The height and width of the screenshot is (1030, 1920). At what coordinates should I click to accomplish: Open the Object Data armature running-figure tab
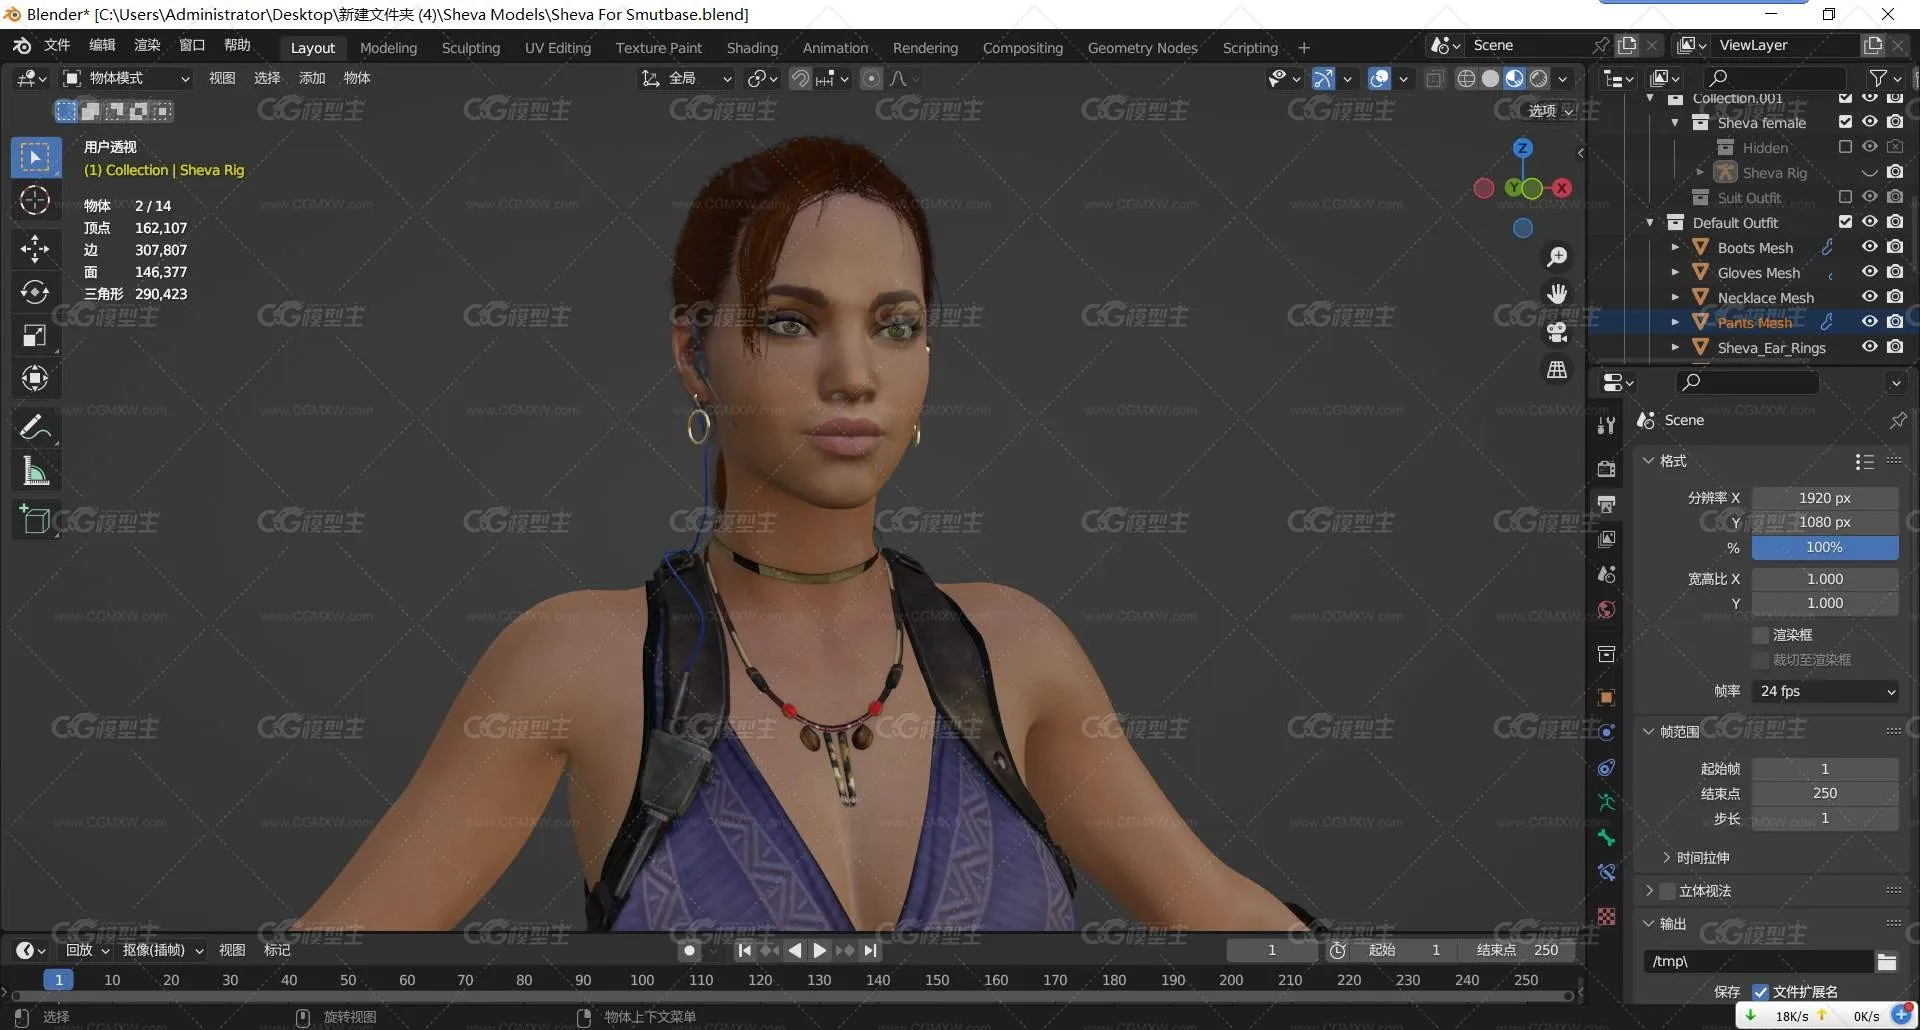[1606, 802]
